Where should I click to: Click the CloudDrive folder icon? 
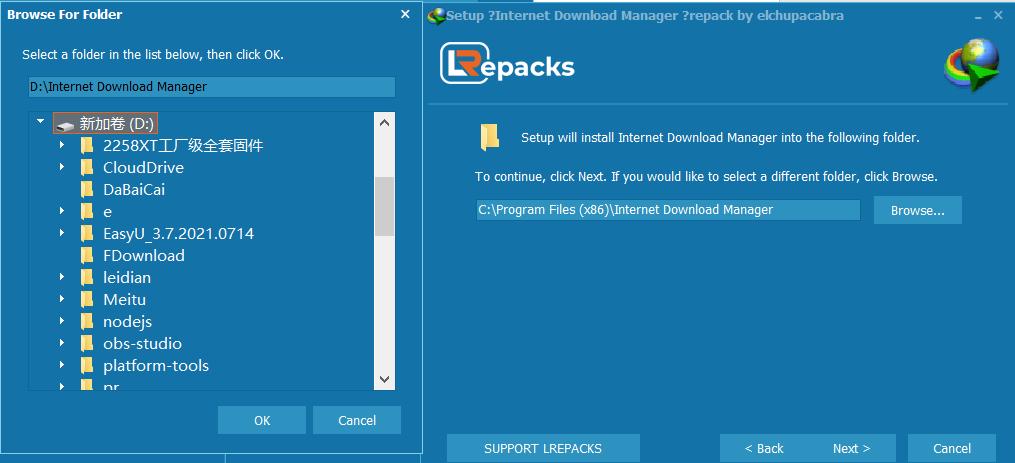(87, 168)
